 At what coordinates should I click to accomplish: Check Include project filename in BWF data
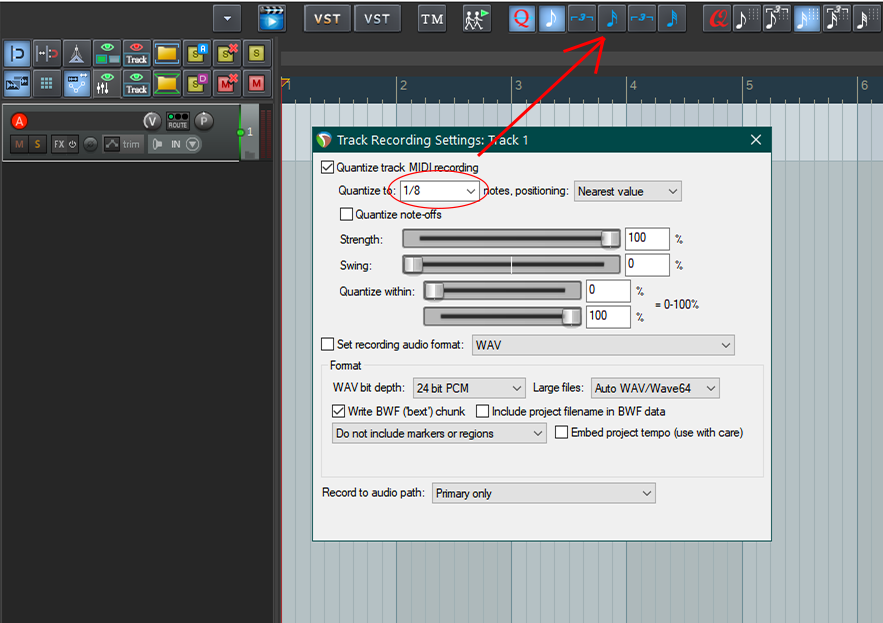pos(483,411)
